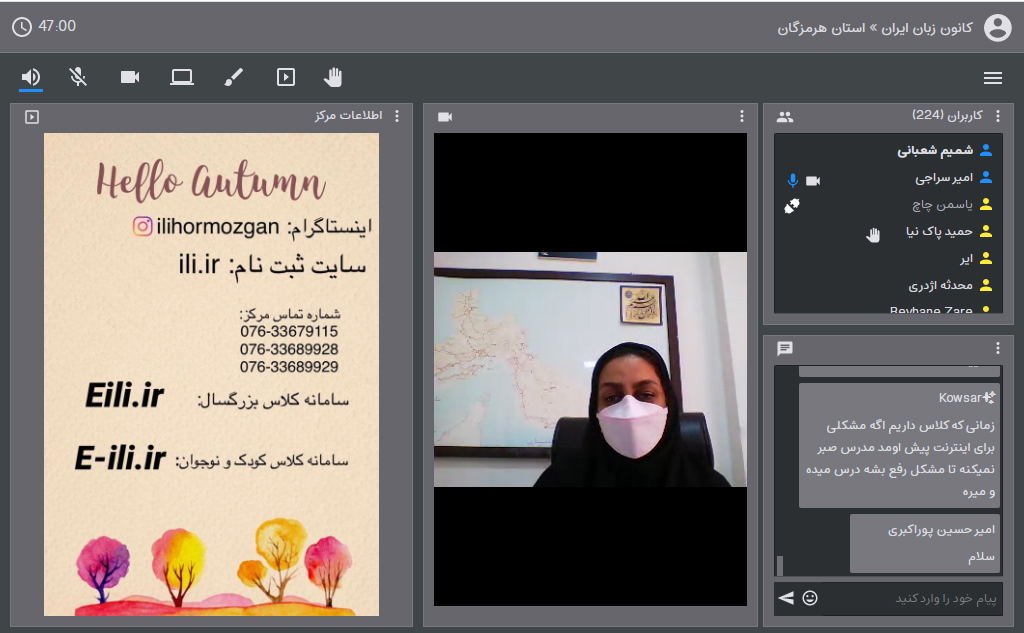Click the external video playback toolbar icon
The image size is (1024, 633).
point(285,77)
